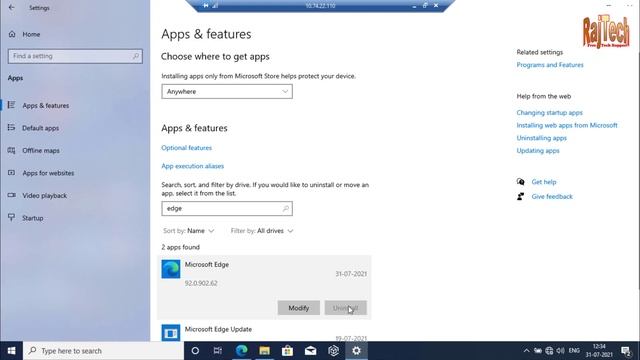Open Offline maps section

[41, 150]
